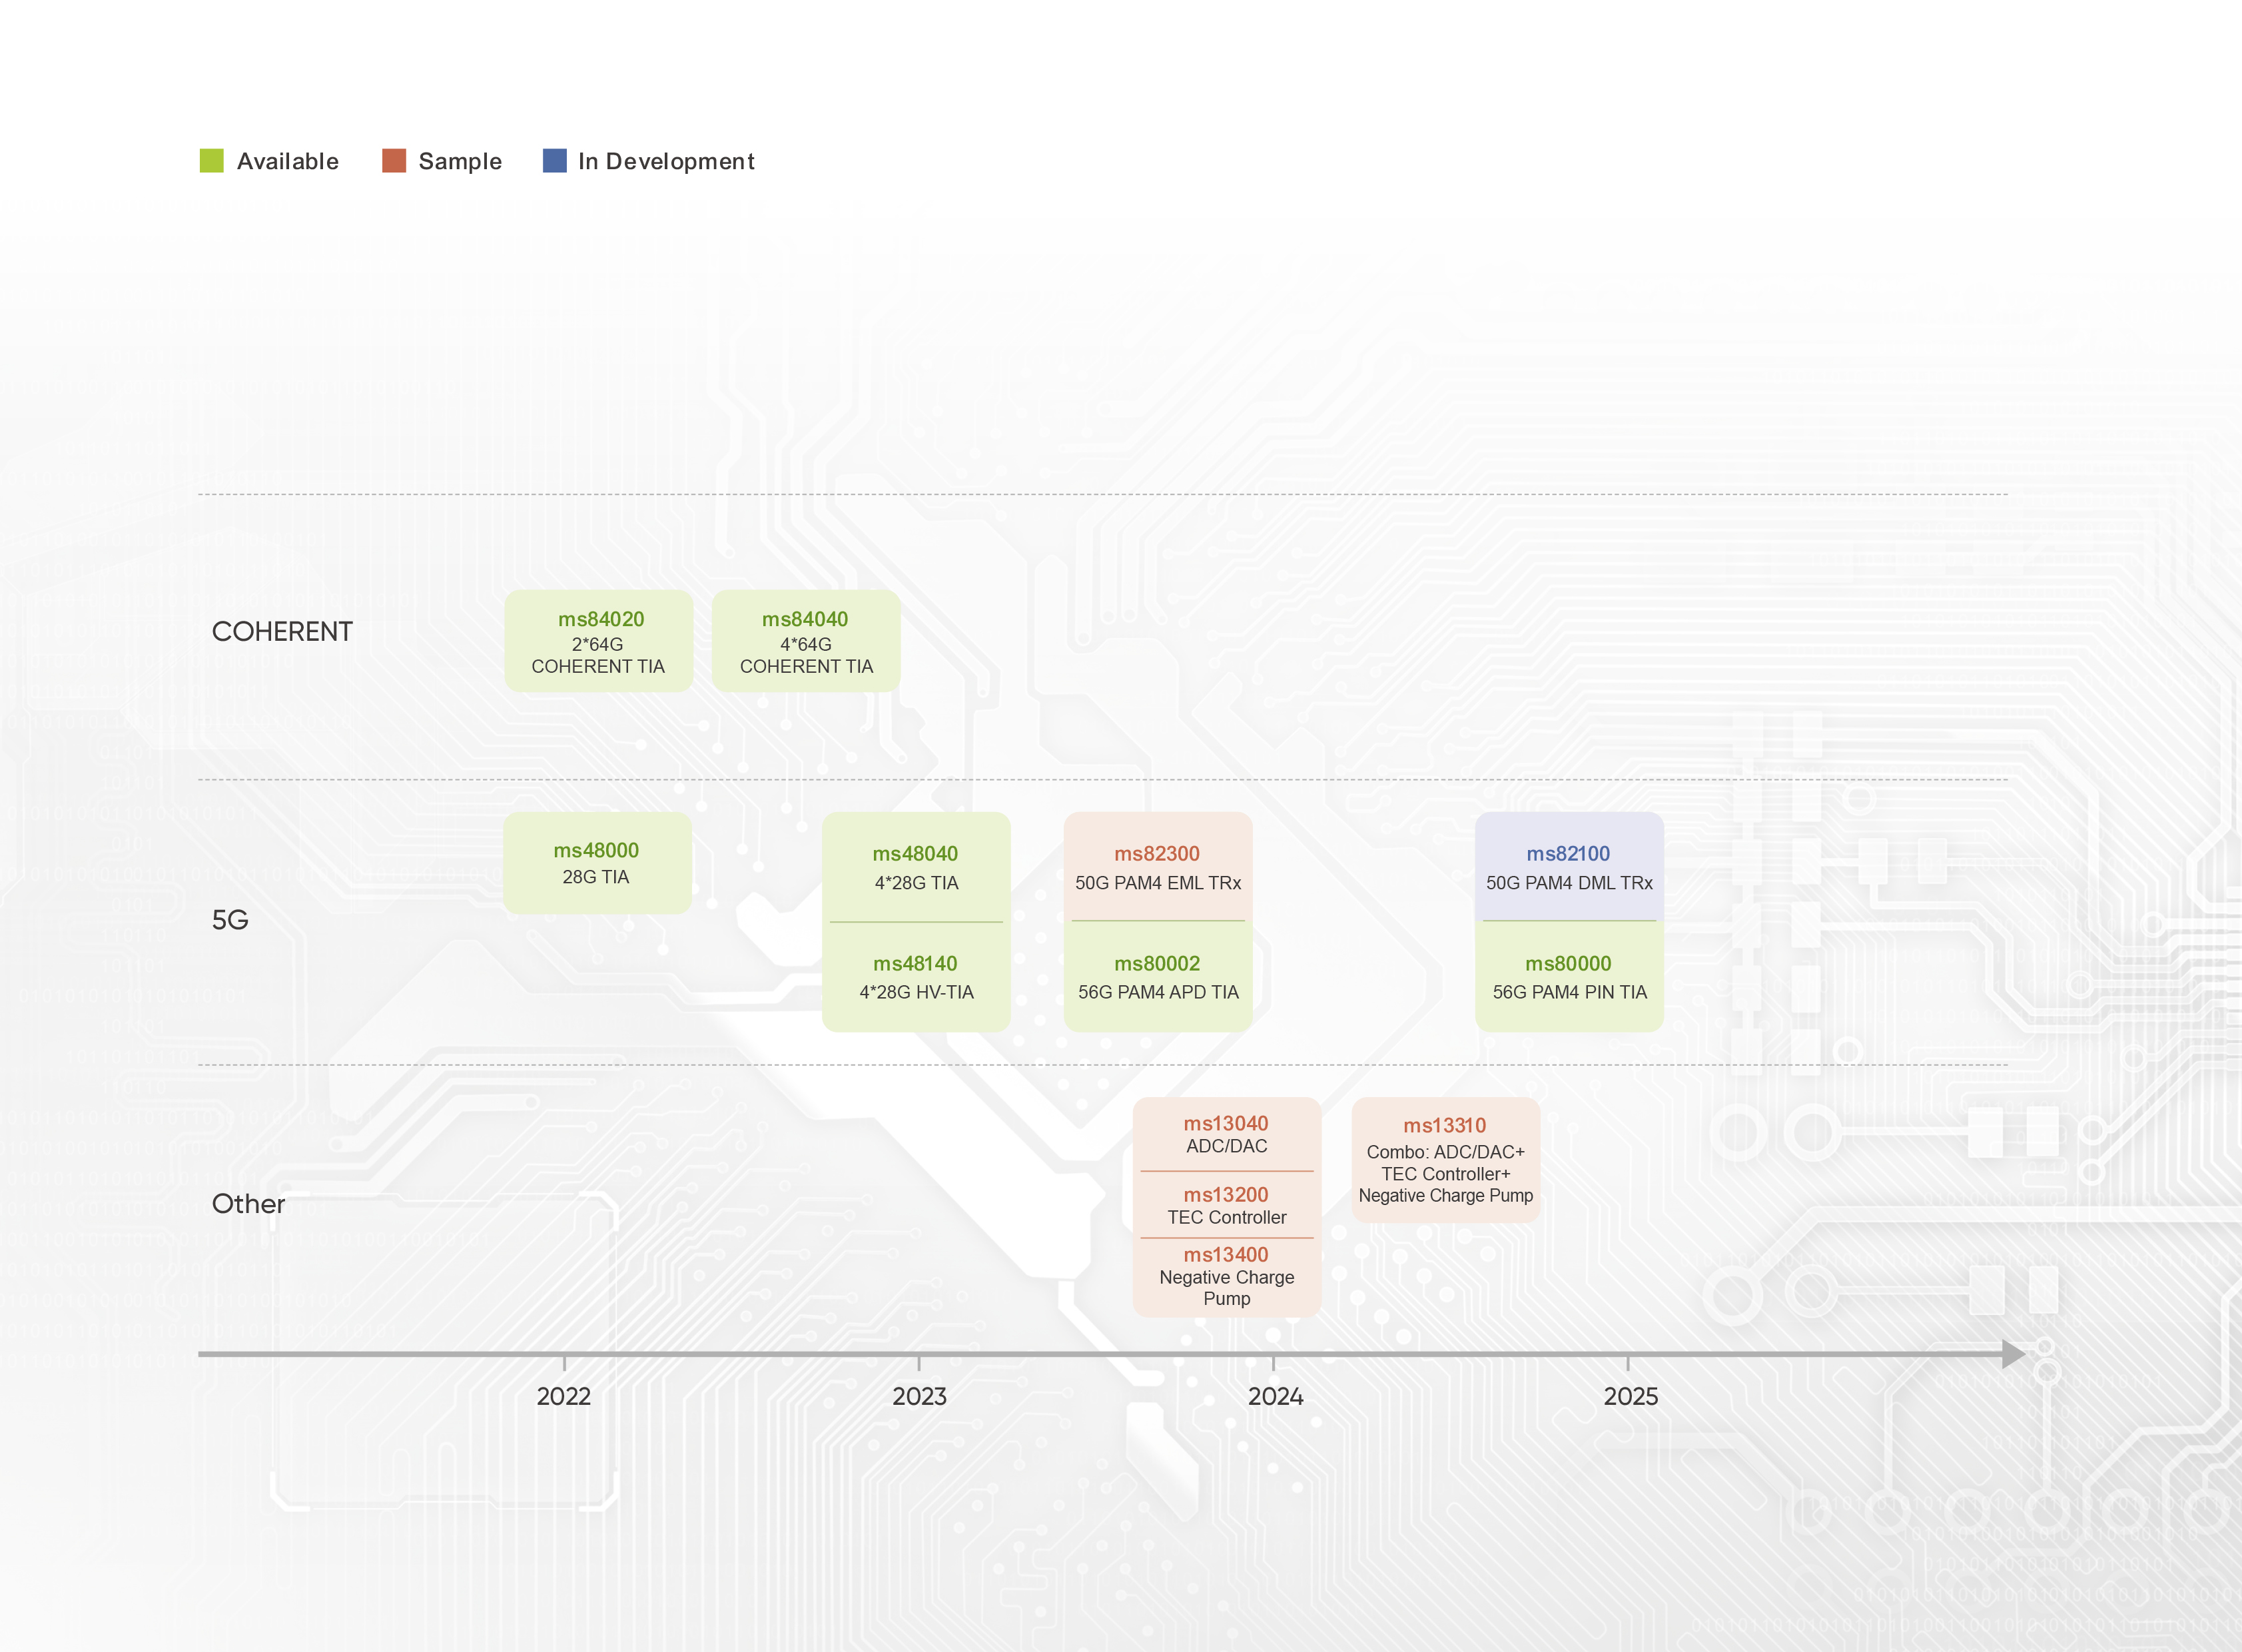Click the ms48140 4*28G HV-TIA entry
This screenshot has width=2242, height=1652.
coord(916,977)
